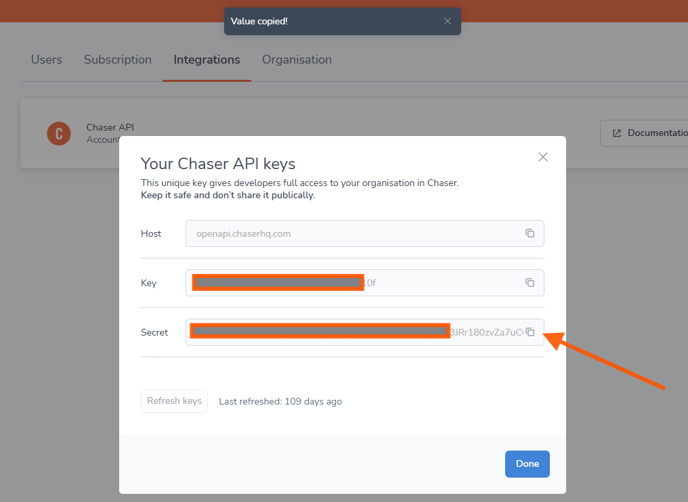This screenshot has height=502, width=688.
Task: Click the Last refreshed 109 days text
Action: pyautogui.click(x=280, y=402)
